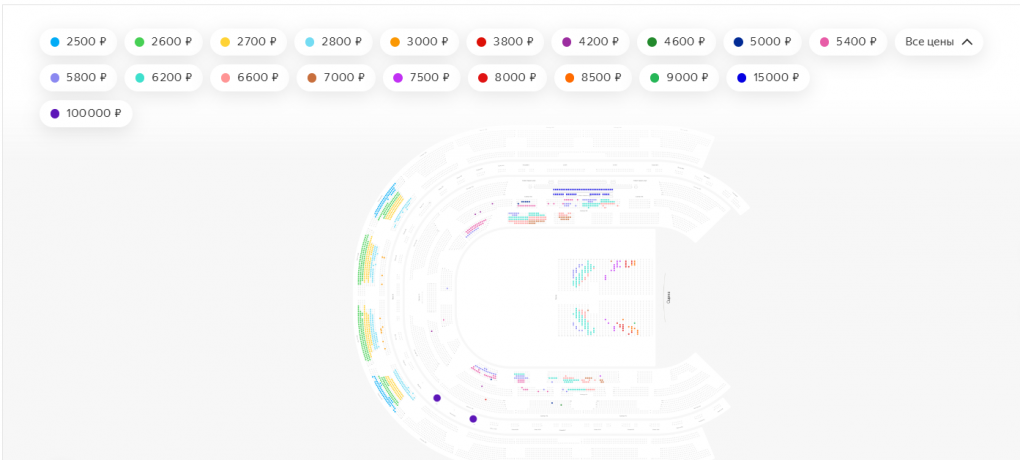
Task: Filter by 4600 ₽ tickets
Action: tap(675, 42)
